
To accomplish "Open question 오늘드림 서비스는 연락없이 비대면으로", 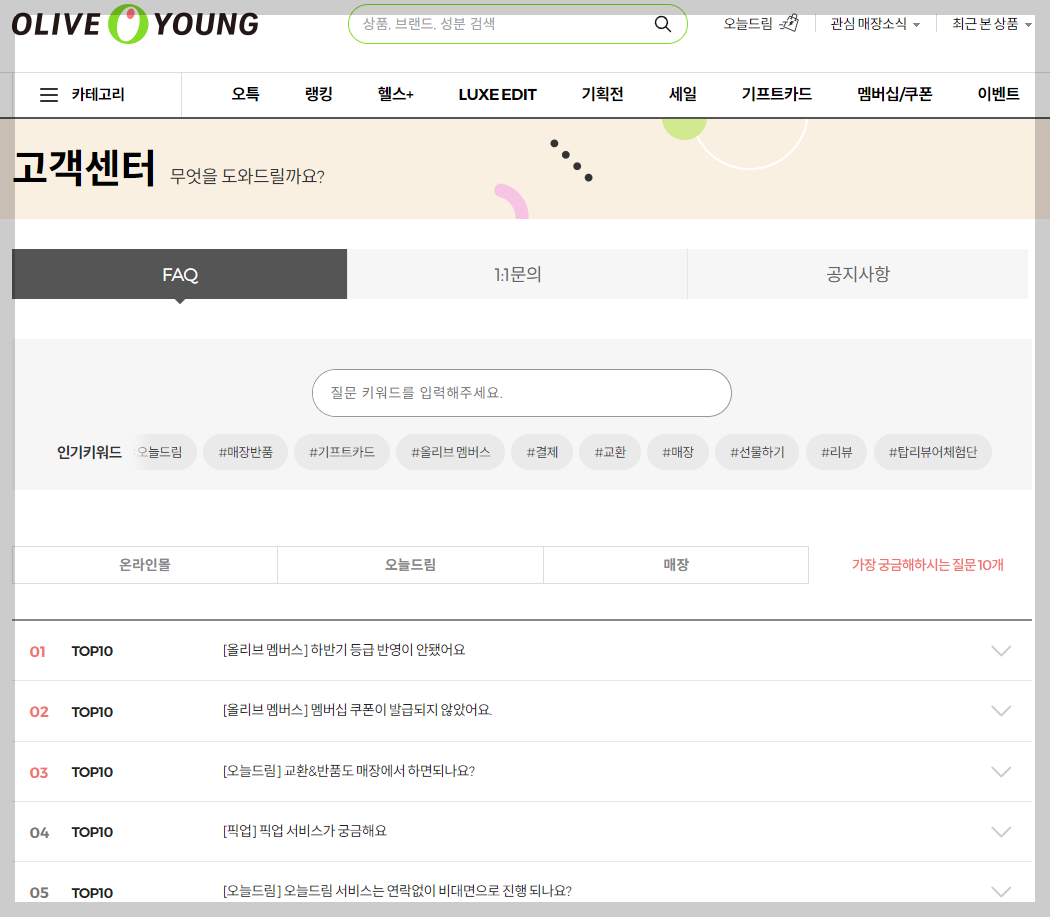I will pos(396,891).
